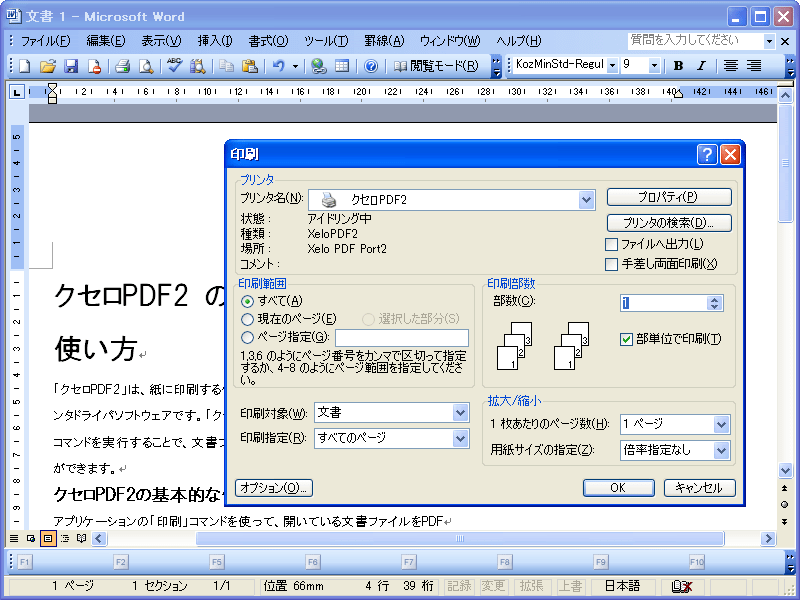Select ページ指定(G) radio button

pos(247,337)
